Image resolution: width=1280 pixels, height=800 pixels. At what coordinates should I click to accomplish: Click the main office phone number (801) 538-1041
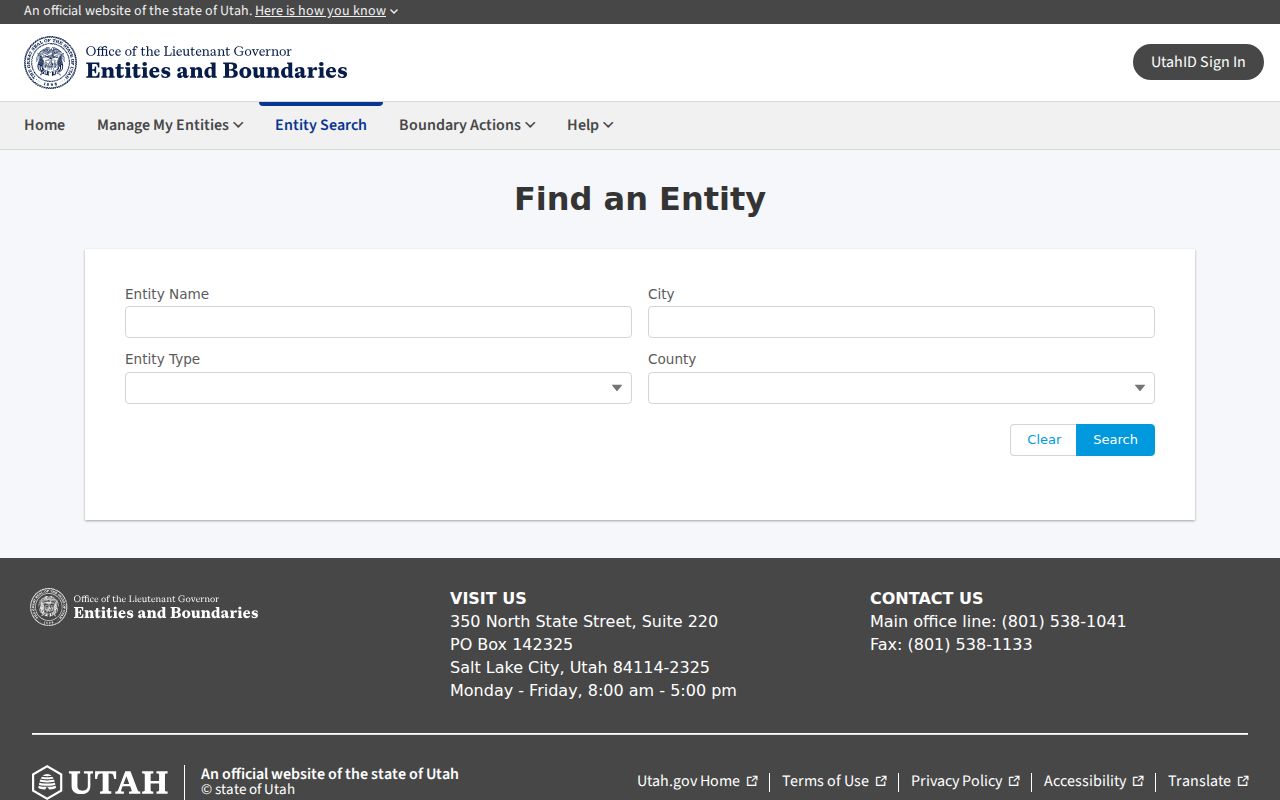[1064, 621]
